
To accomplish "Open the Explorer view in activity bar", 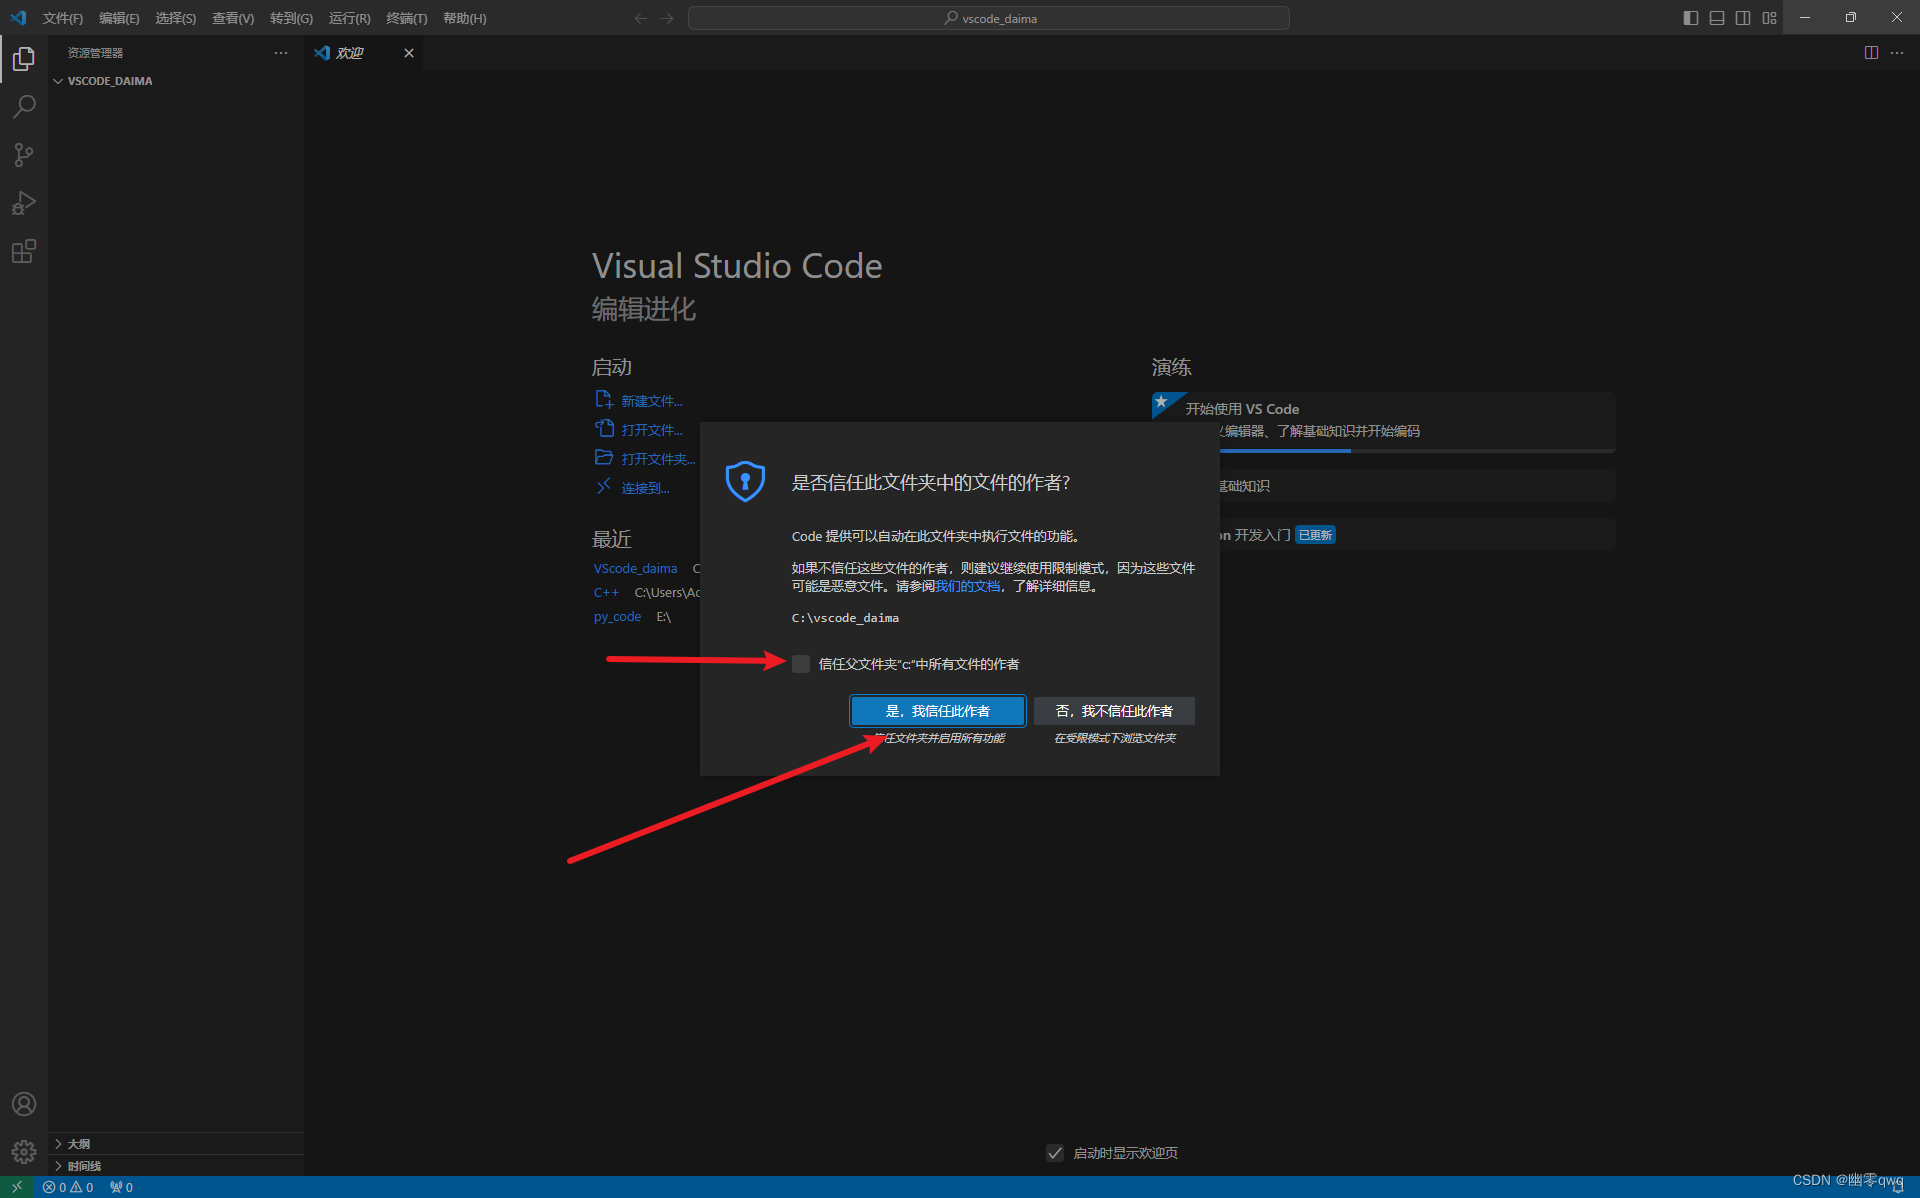I will pyautogui.click(x=24, y=59).
